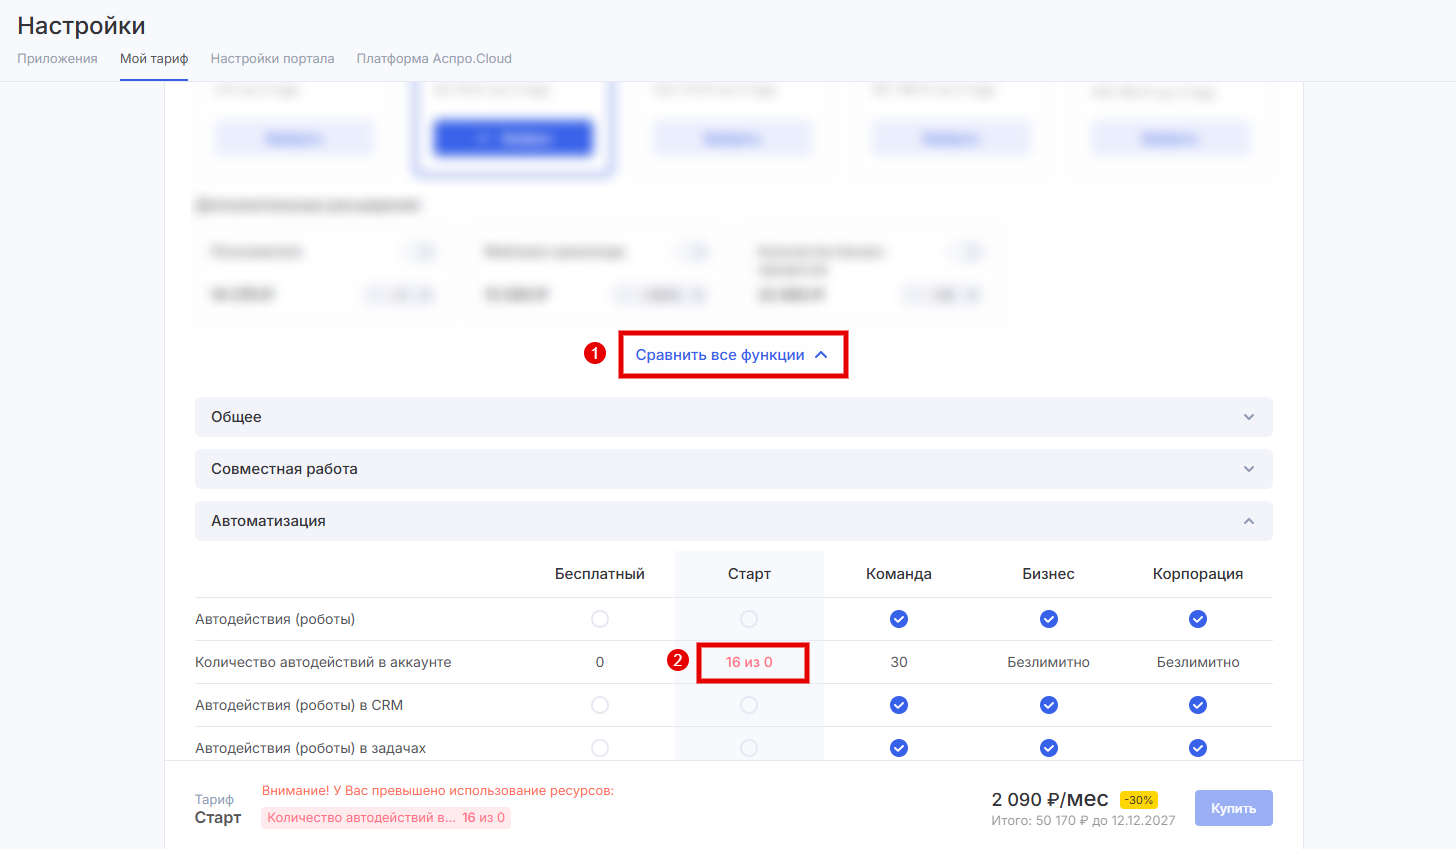Click Бизнес checkmark in Автодействия в CRM row
This screenshot has height=849, width=1456.
(x=1048, y=705)
